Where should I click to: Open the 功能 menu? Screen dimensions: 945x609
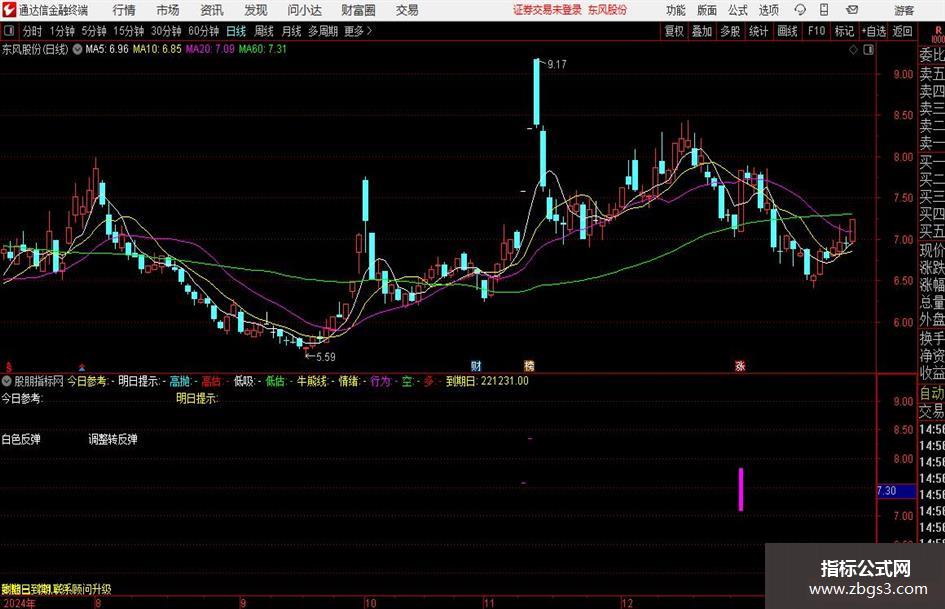coord(676,10)
